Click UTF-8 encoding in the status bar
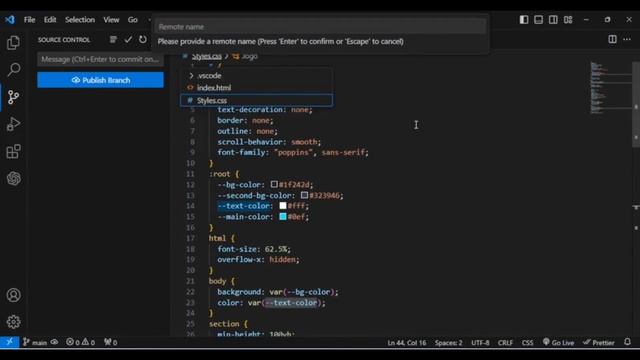Screen dimensions: 640x360 480,342
